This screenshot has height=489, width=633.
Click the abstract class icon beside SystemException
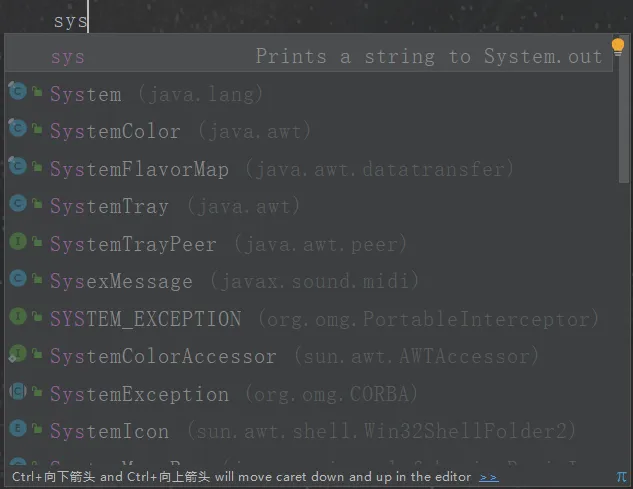tap(18, 391)
